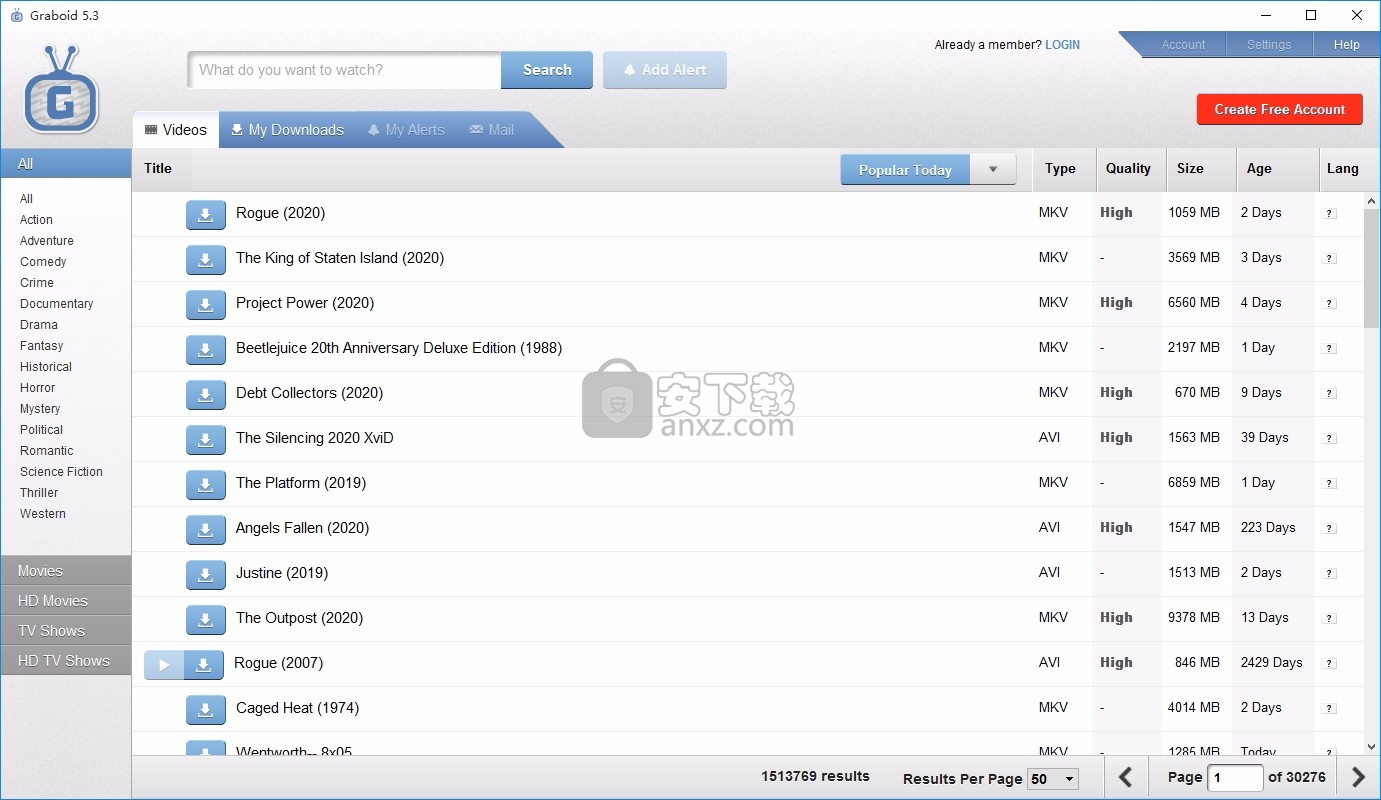Open language info icon for Rogue (2020)

[1329, 213]
